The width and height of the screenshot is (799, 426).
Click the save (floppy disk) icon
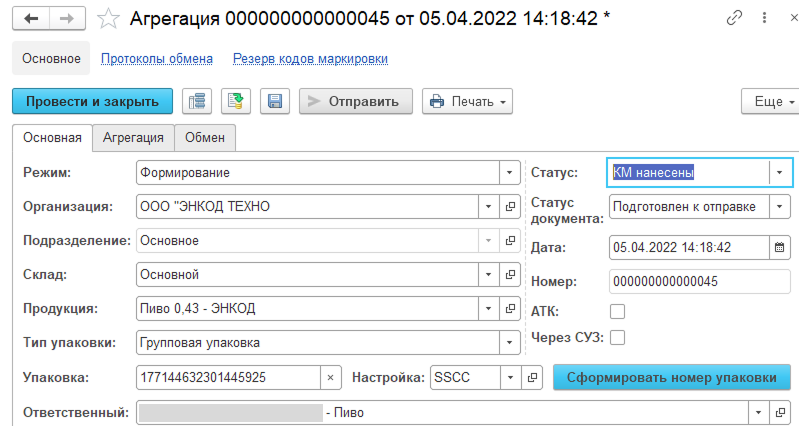274,101
